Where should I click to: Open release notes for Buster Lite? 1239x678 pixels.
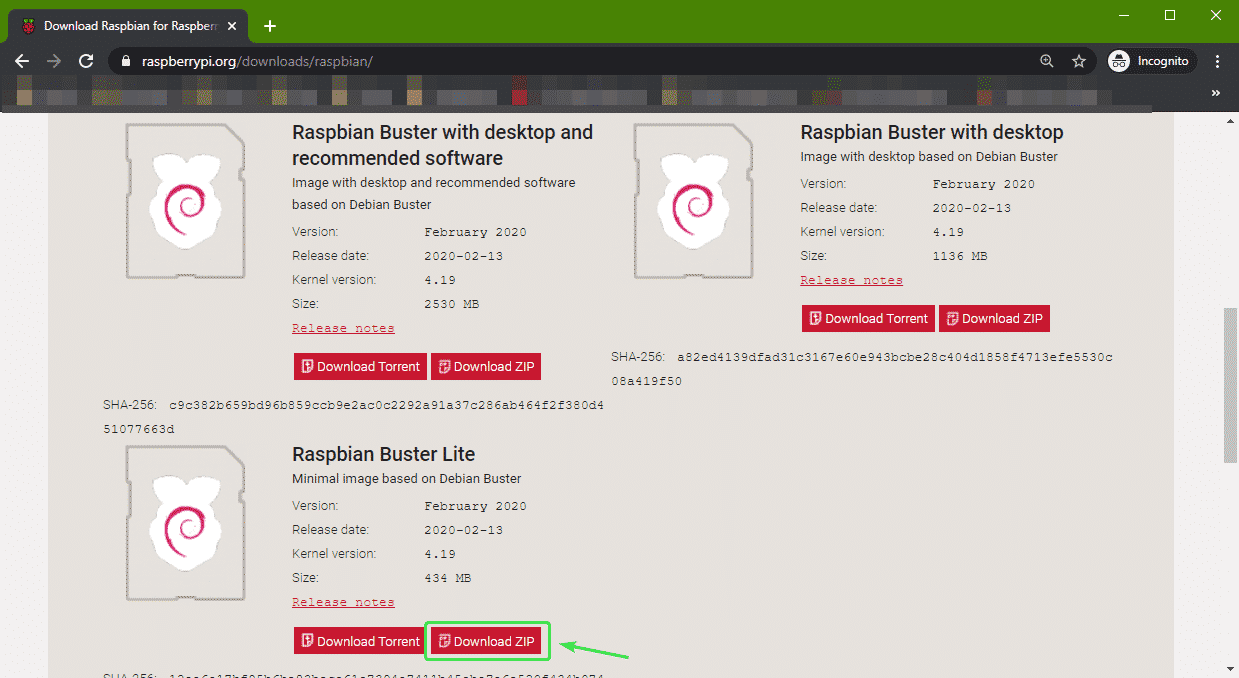pyautogui.click(x=343, y=602)
